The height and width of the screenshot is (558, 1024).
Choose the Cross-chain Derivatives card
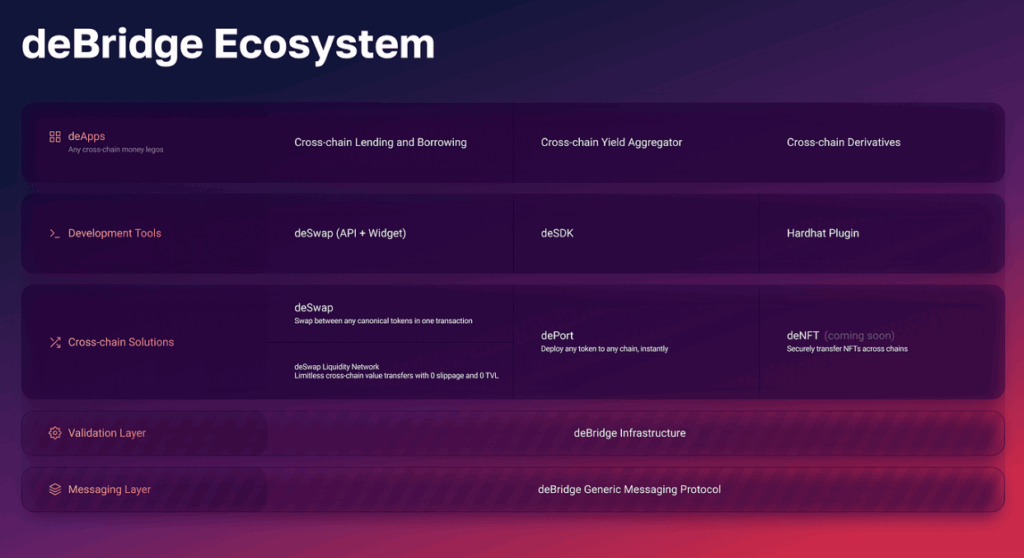click(x=843, y=142)
